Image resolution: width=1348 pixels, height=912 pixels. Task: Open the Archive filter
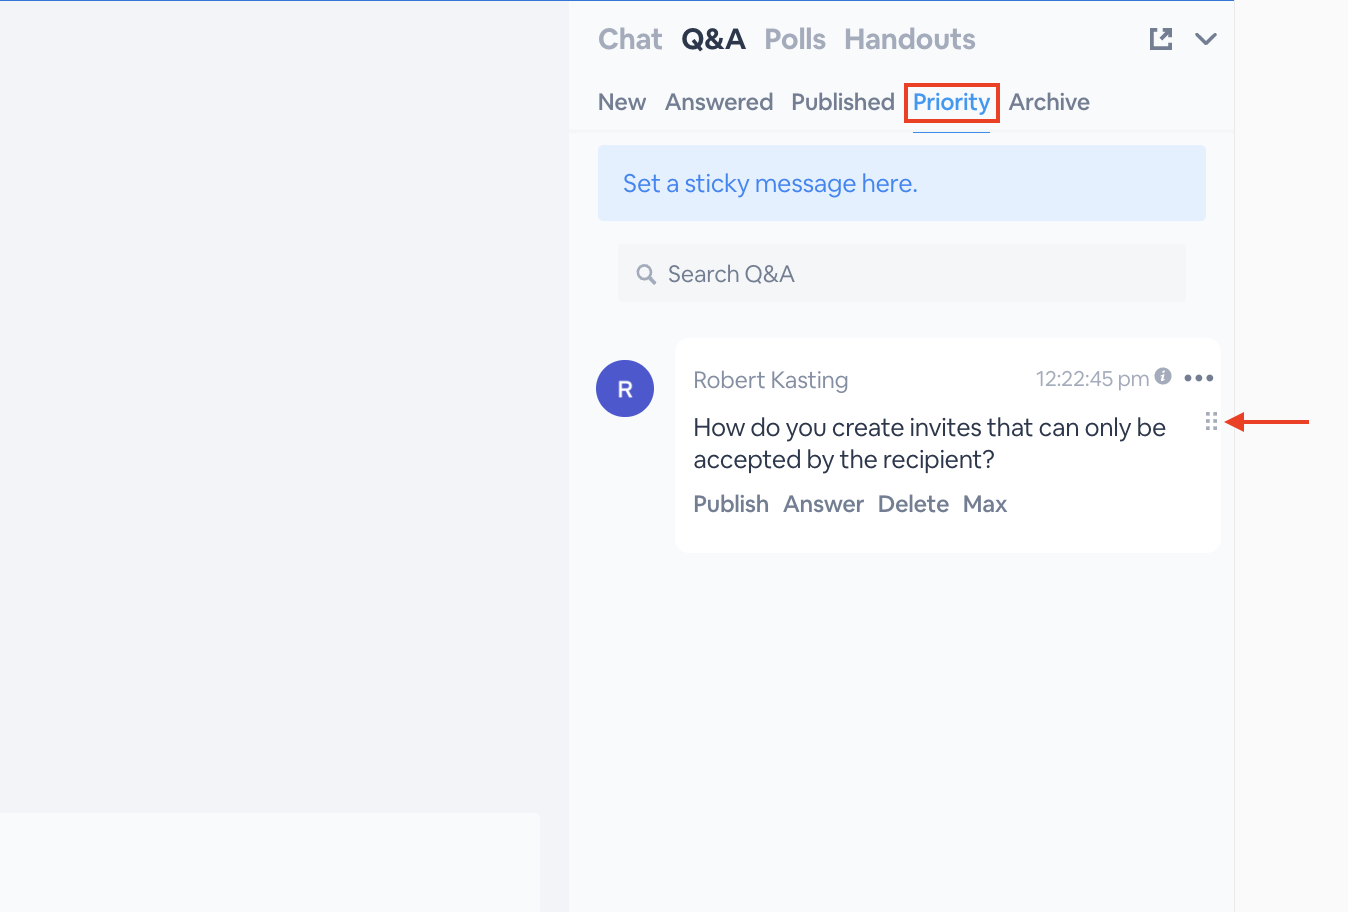click(1049, 102)
